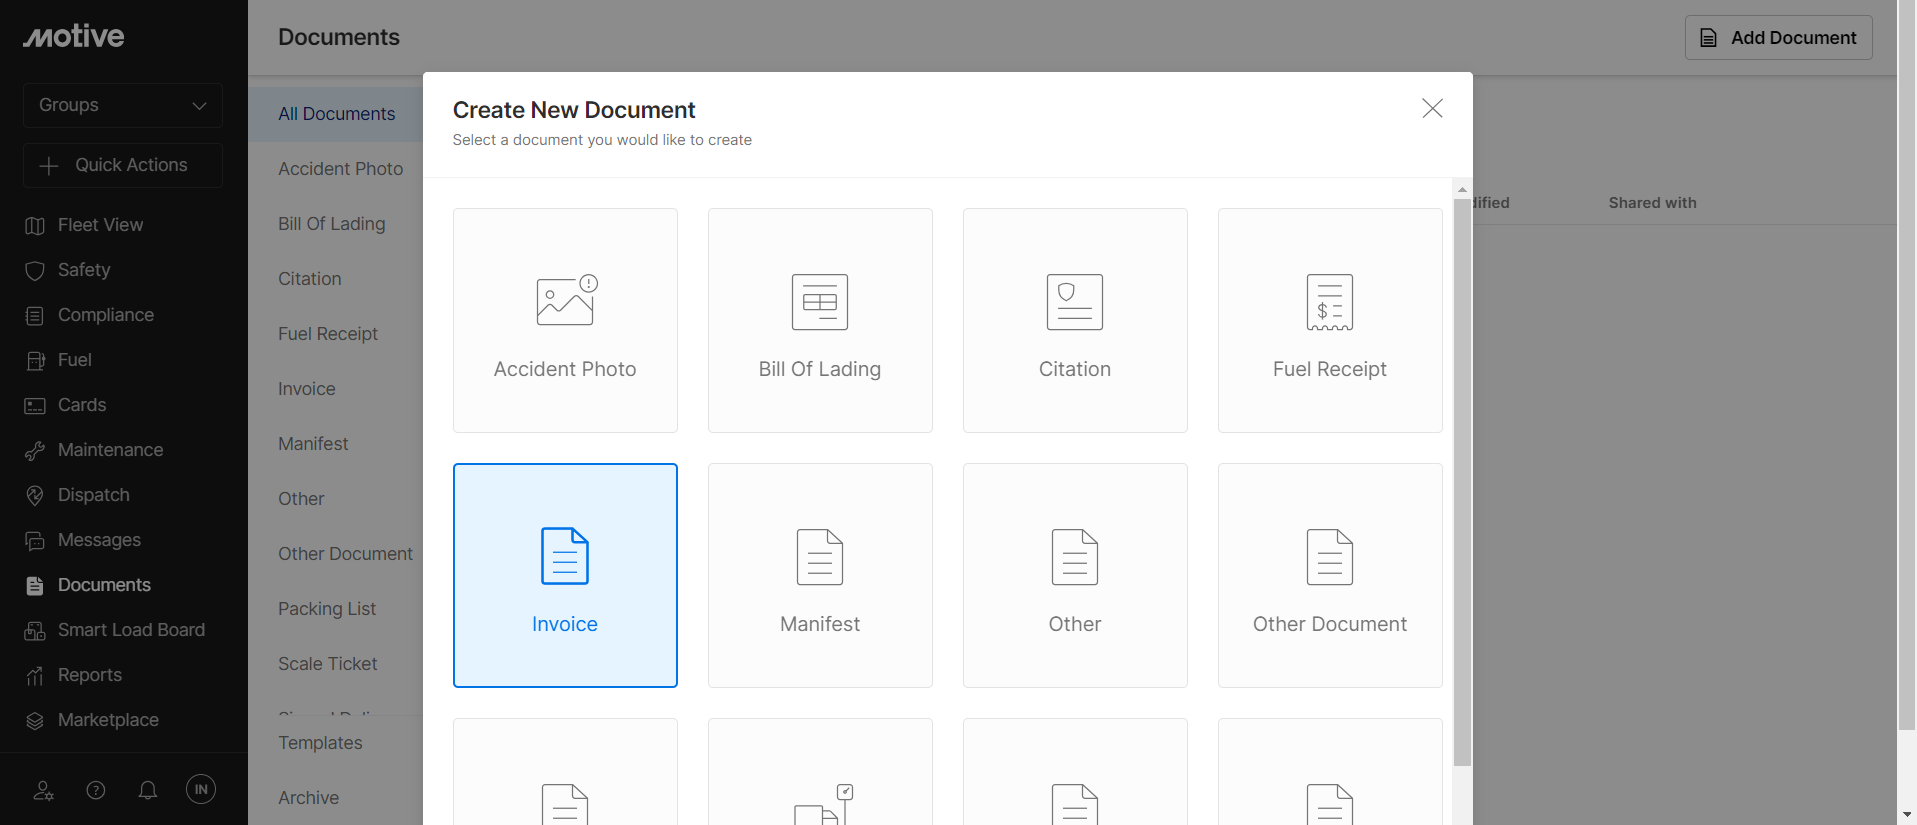
Task: Click the help question mark icon
Action: 96,790
